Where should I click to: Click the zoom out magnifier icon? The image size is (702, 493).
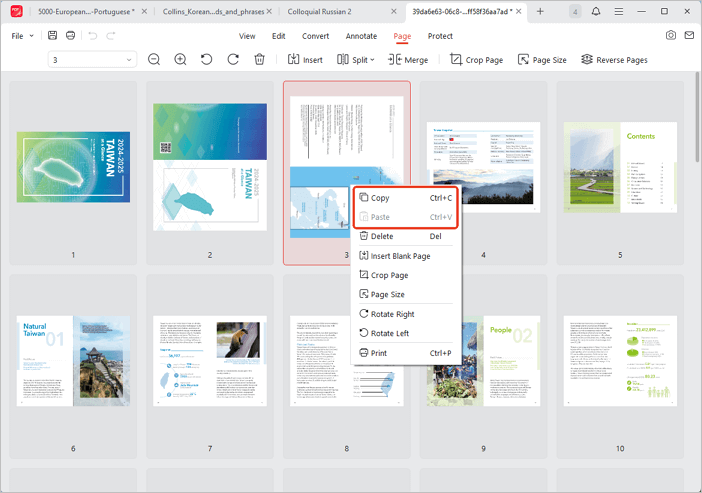(155, 60)
